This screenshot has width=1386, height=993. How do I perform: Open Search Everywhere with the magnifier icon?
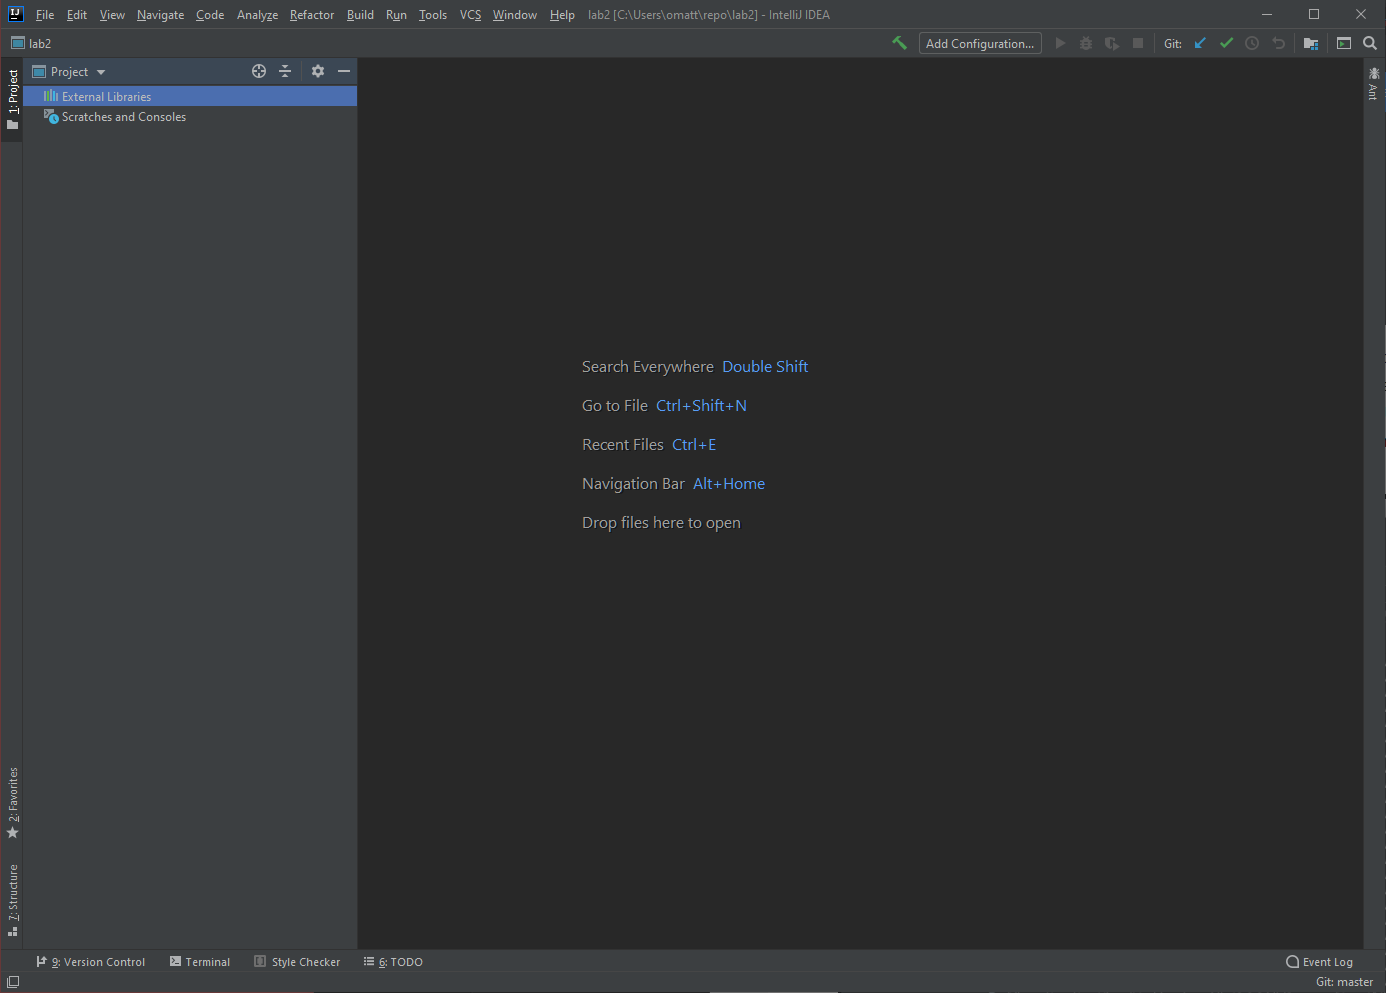tap(1370, 43)
